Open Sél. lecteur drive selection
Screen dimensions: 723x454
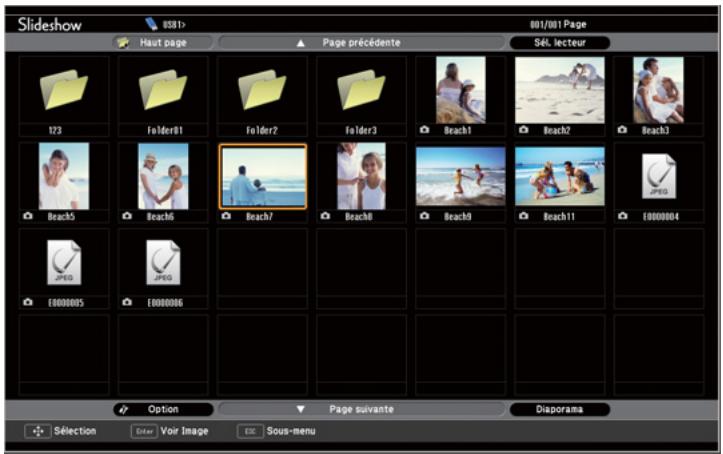click(560, 42)
